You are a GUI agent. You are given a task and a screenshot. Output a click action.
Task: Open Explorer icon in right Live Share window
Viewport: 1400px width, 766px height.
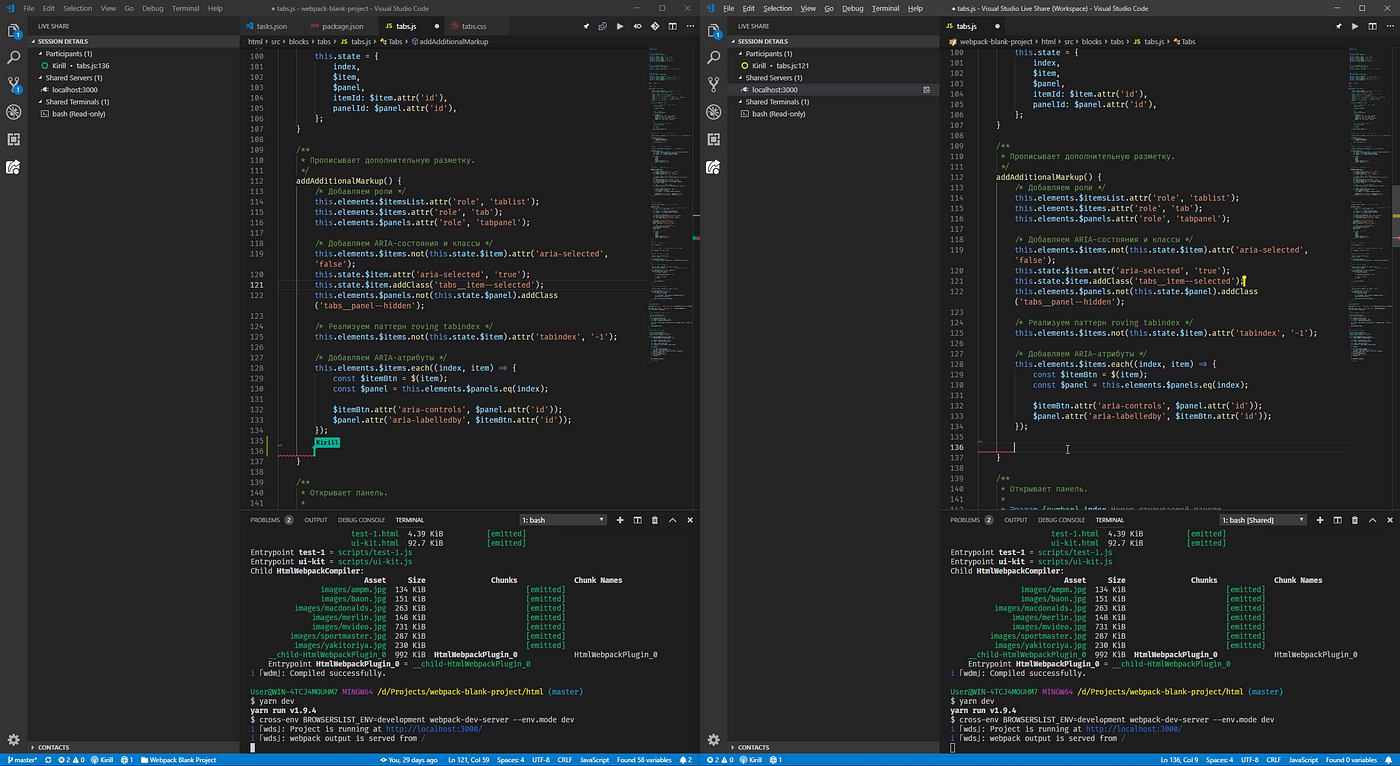point(713,31)
